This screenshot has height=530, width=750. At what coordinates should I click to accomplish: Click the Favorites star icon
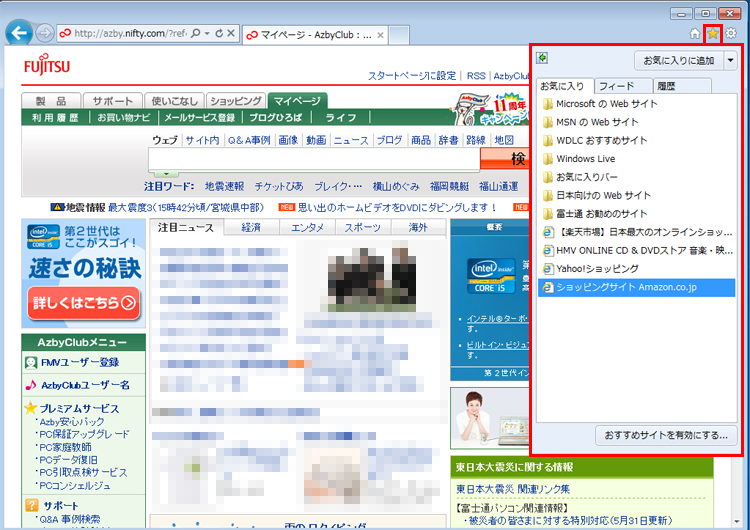click(x=713, y=33)
